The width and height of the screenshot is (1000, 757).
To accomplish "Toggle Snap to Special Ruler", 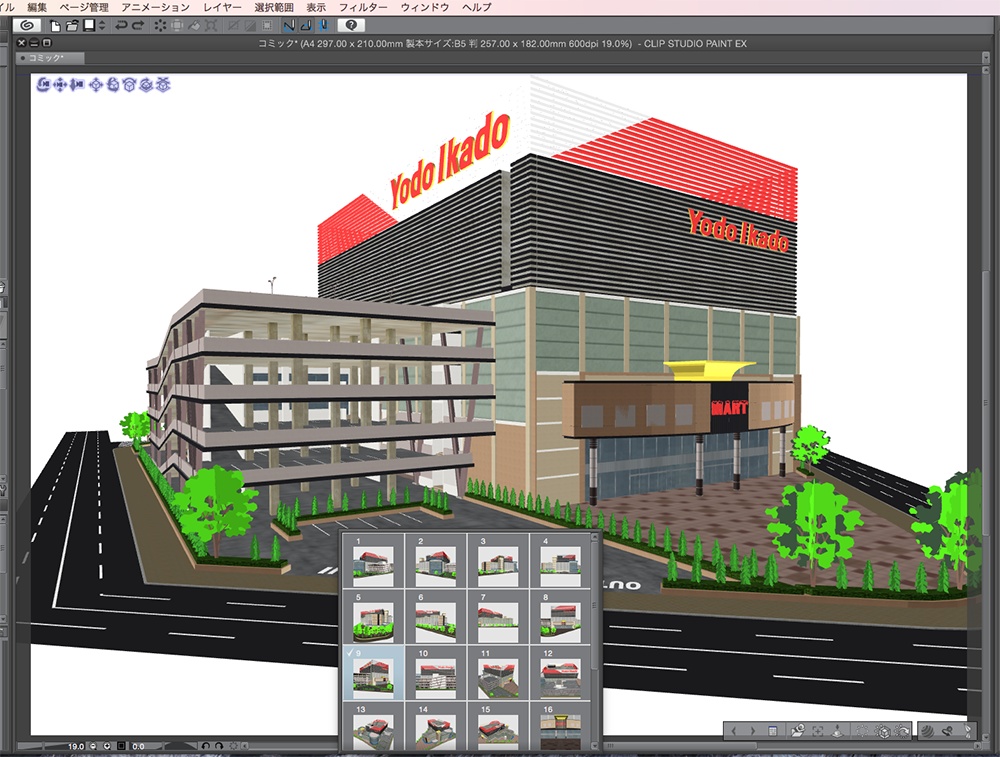I will 306,26.
